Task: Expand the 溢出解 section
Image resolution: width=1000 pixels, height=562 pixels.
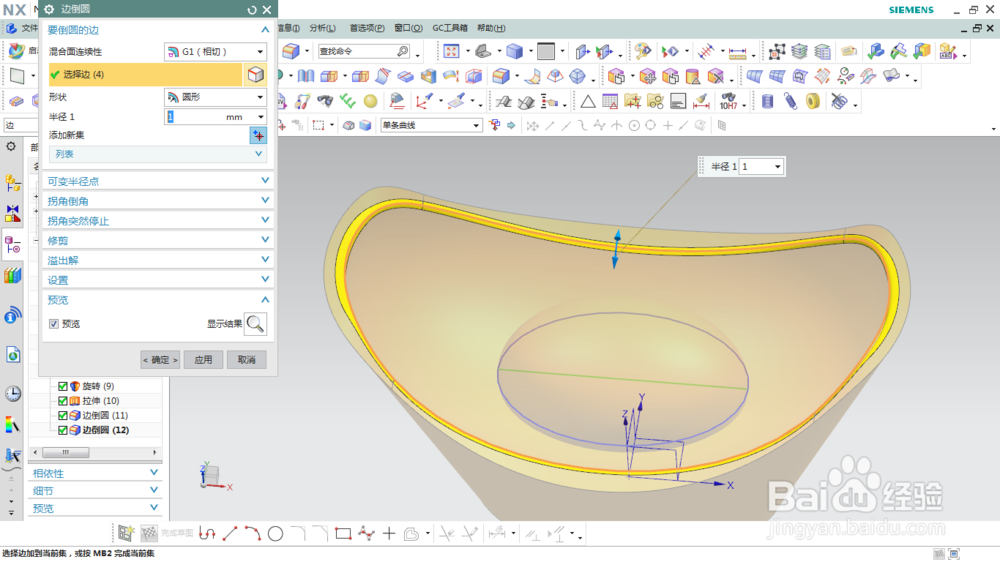Action: (x=157, y=260)
